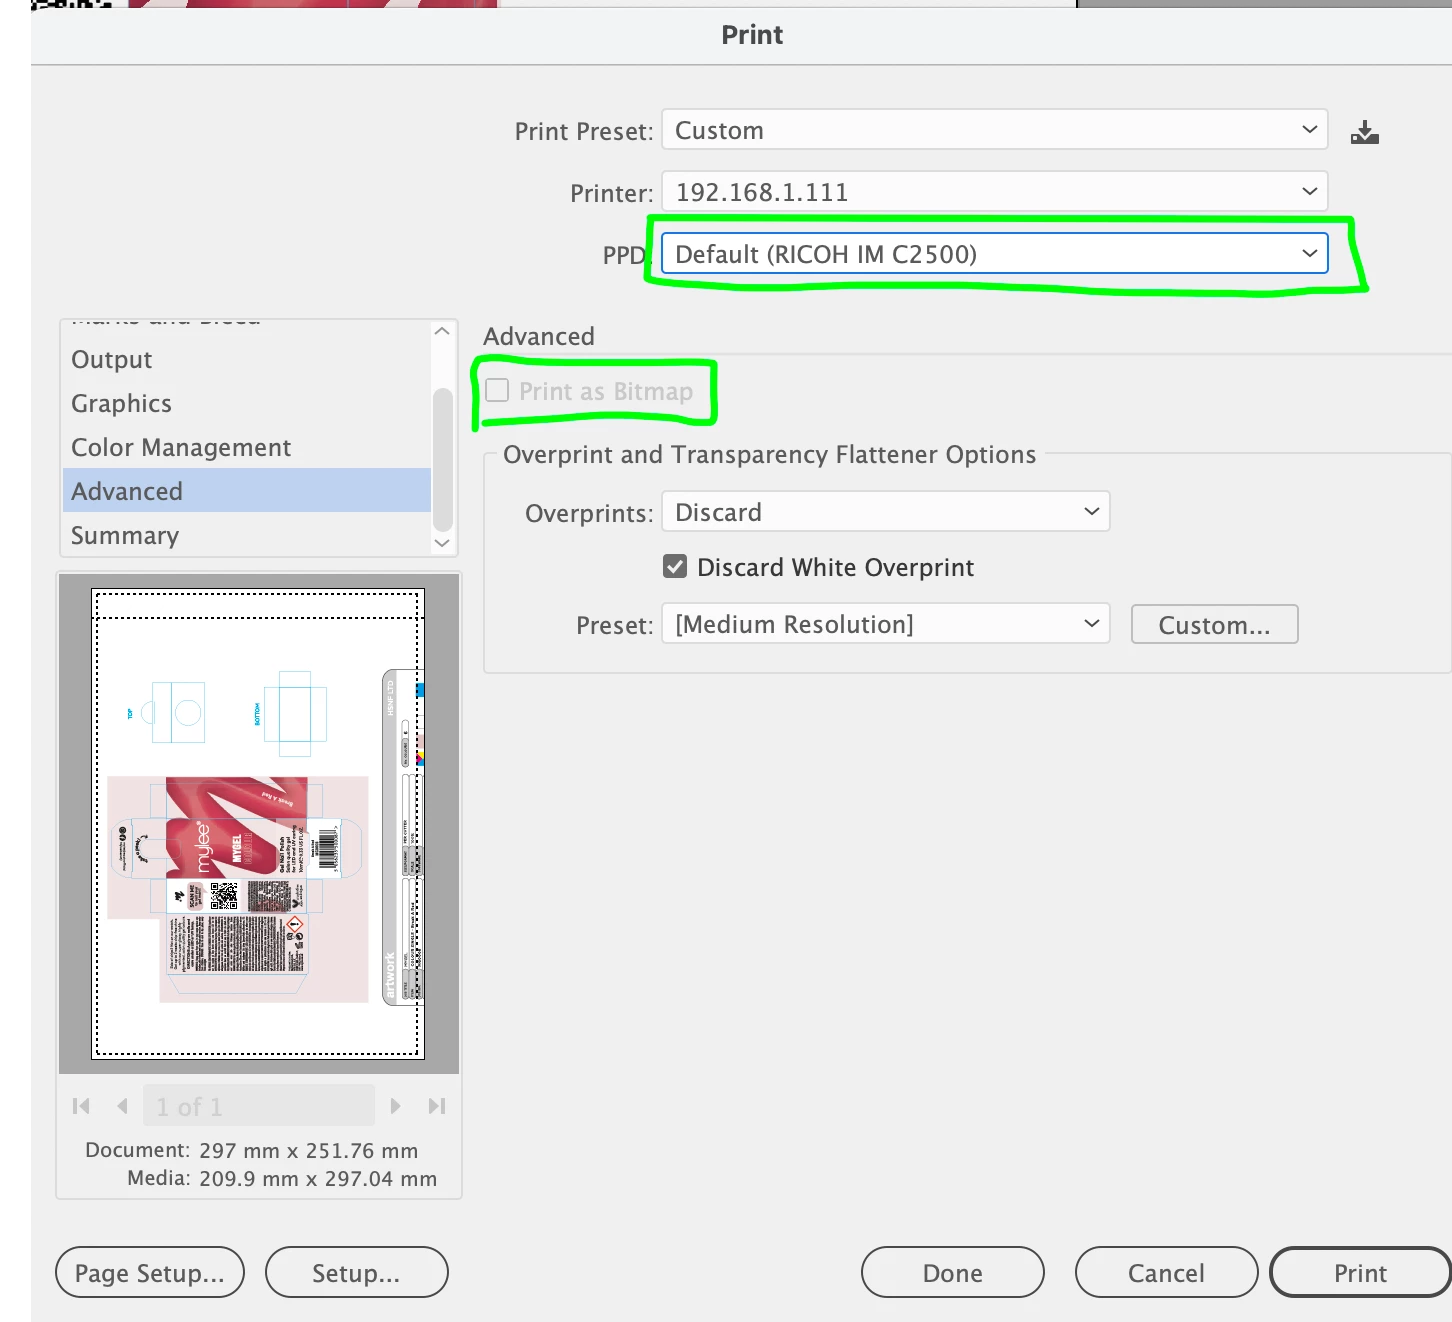Enable Print as Bitmap checkbox
This screenshot has width=1452, height=1322.
(497, 390)
